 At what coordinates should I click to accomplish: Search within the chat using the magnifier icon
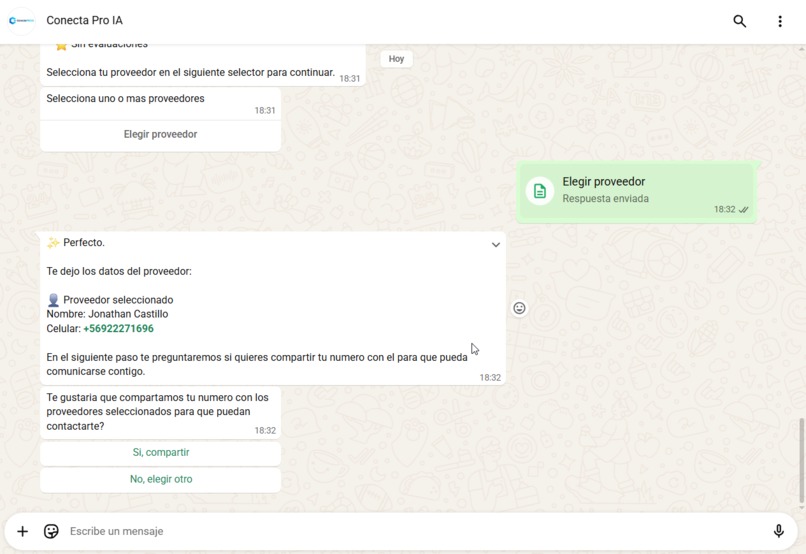point(739,21)
